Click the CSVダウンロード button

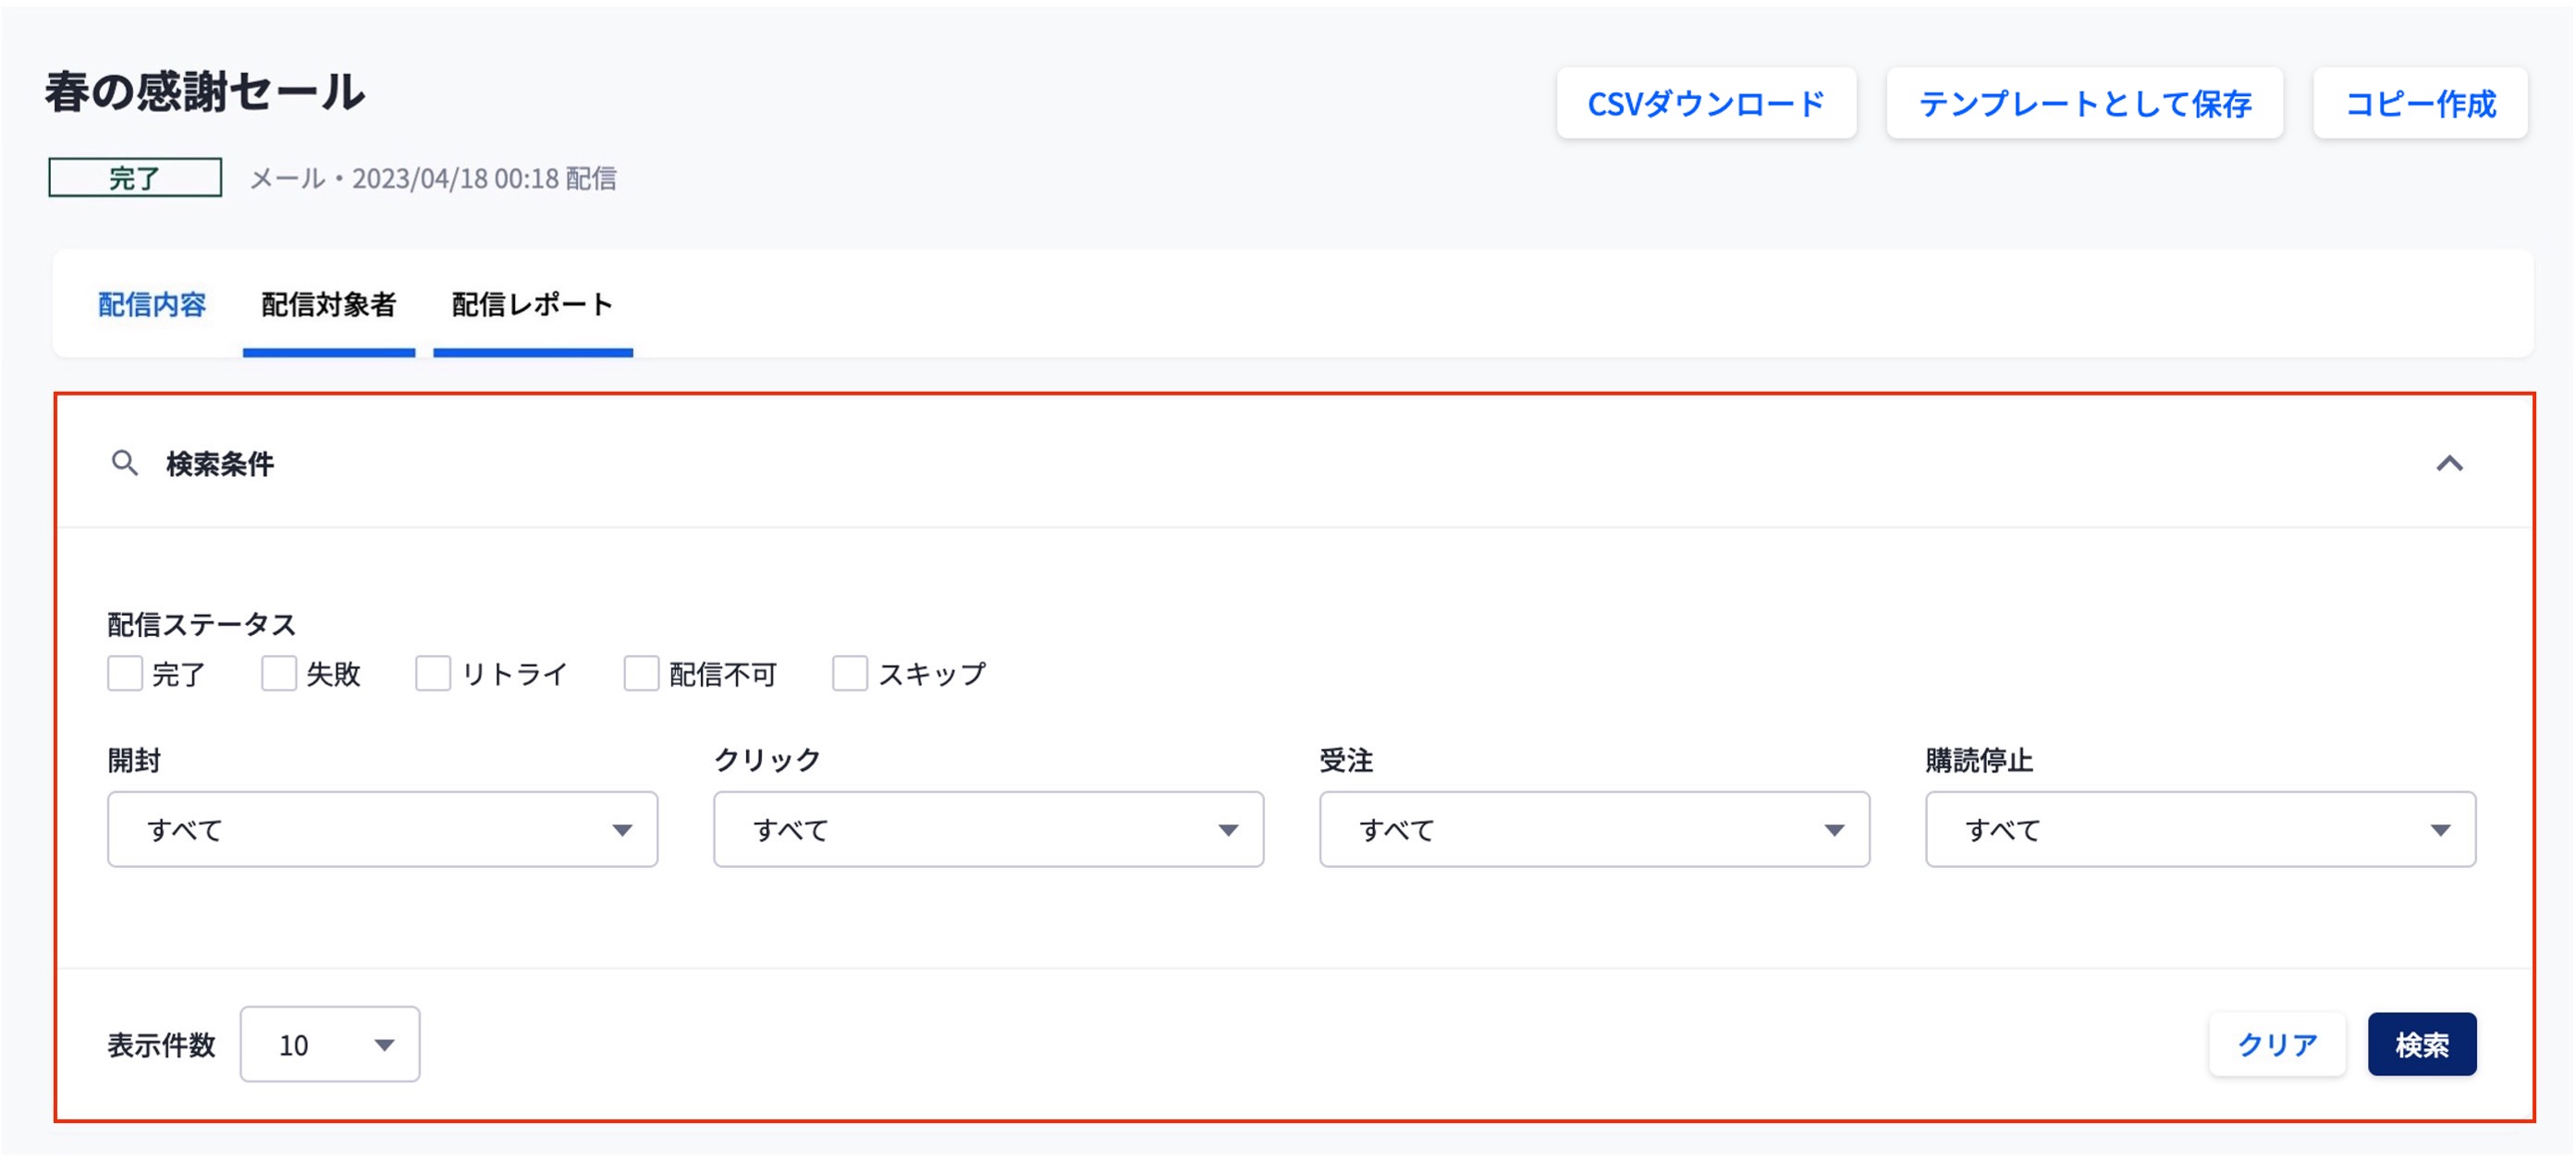click(x=1707, y=103)
